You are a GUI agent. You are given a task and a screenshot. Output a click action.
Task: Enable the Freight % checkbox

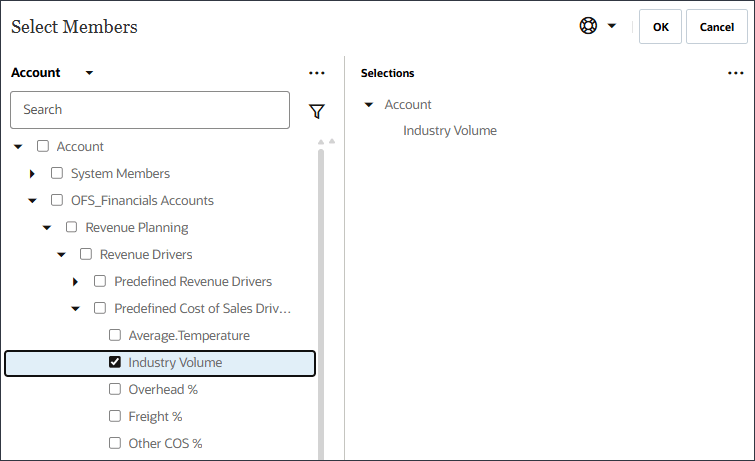115,416
